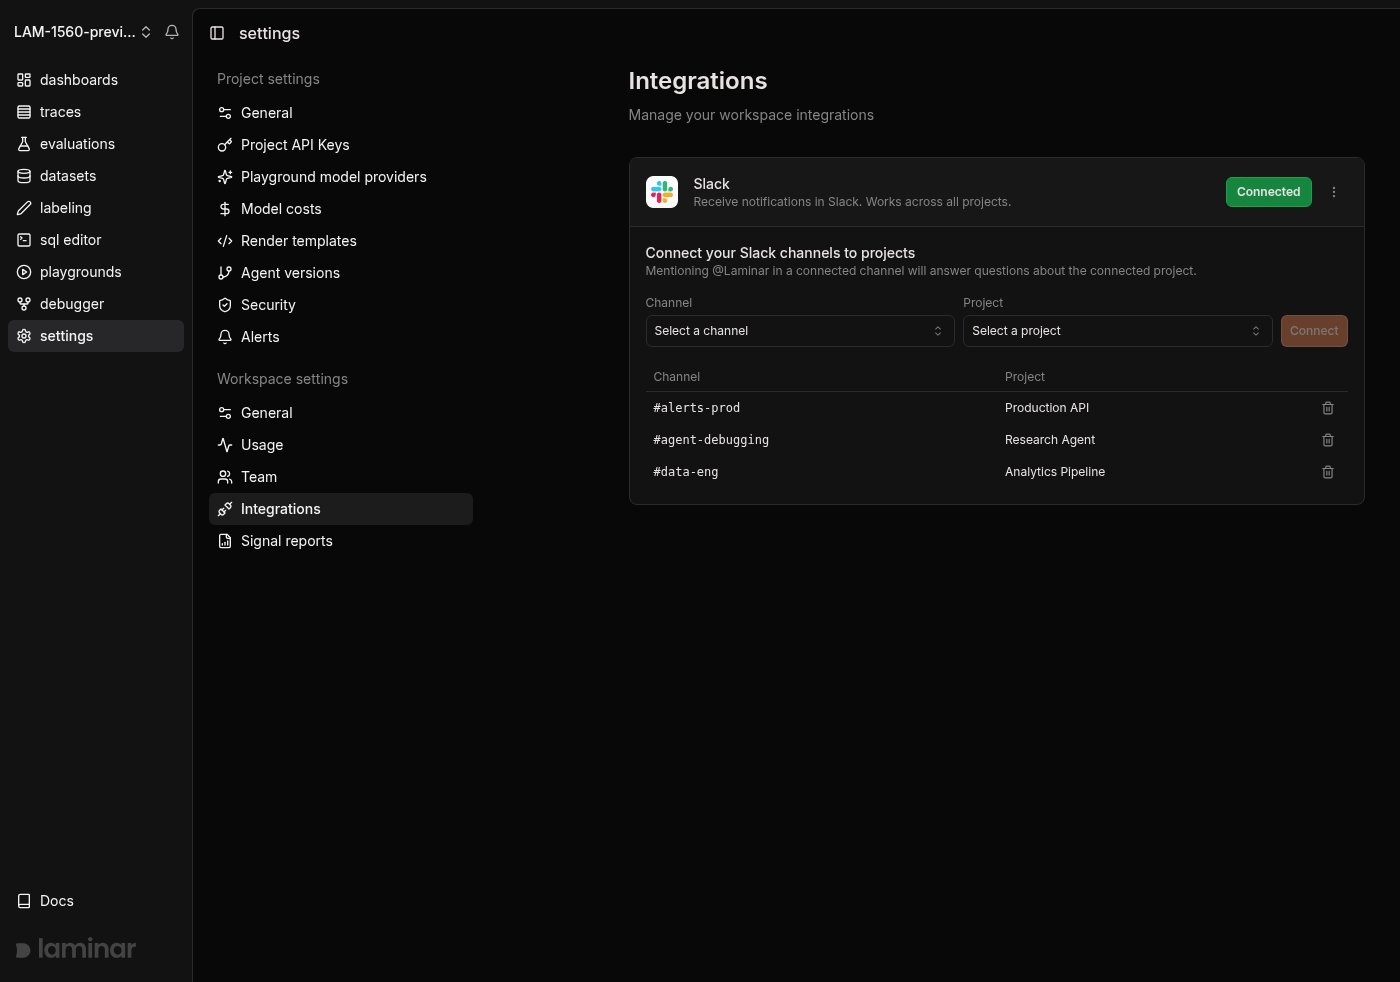Go to traces page
The height and width of the screenshot is (982, 1400).
coord(96,112)
